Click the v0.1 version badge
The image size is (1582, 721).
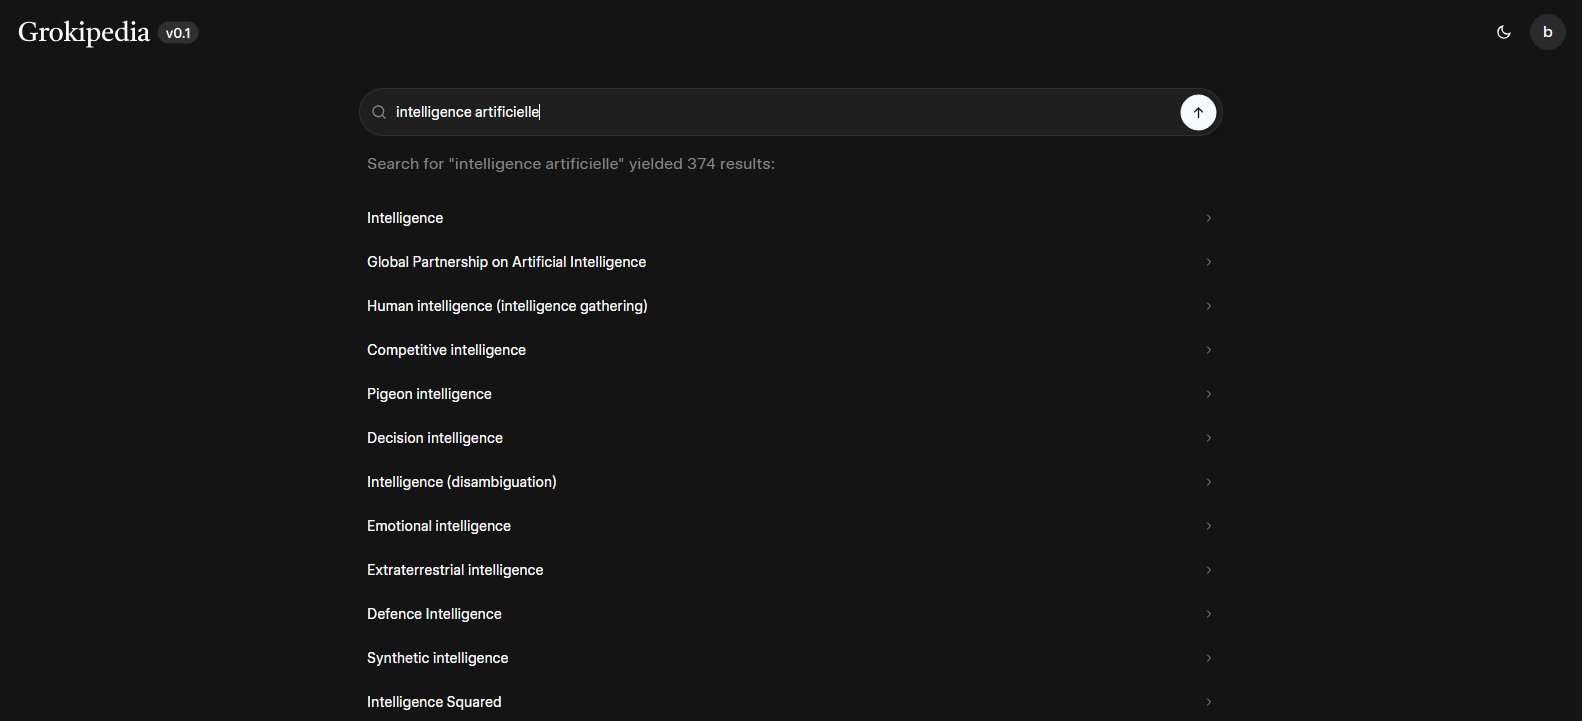178,33
